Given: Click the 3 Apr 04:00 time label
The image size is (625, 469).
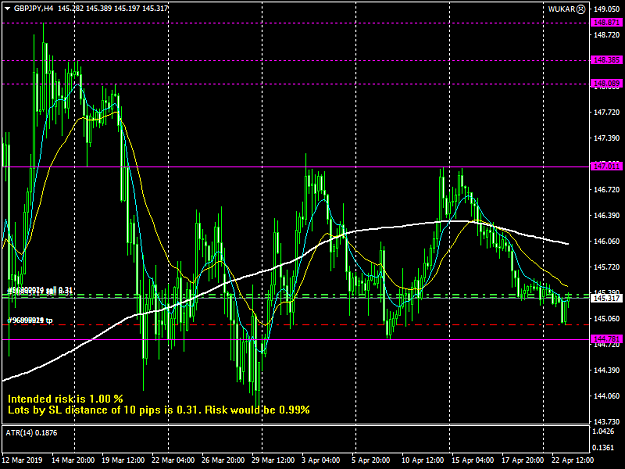Looking at the screenshot, I should click(320, 460).
